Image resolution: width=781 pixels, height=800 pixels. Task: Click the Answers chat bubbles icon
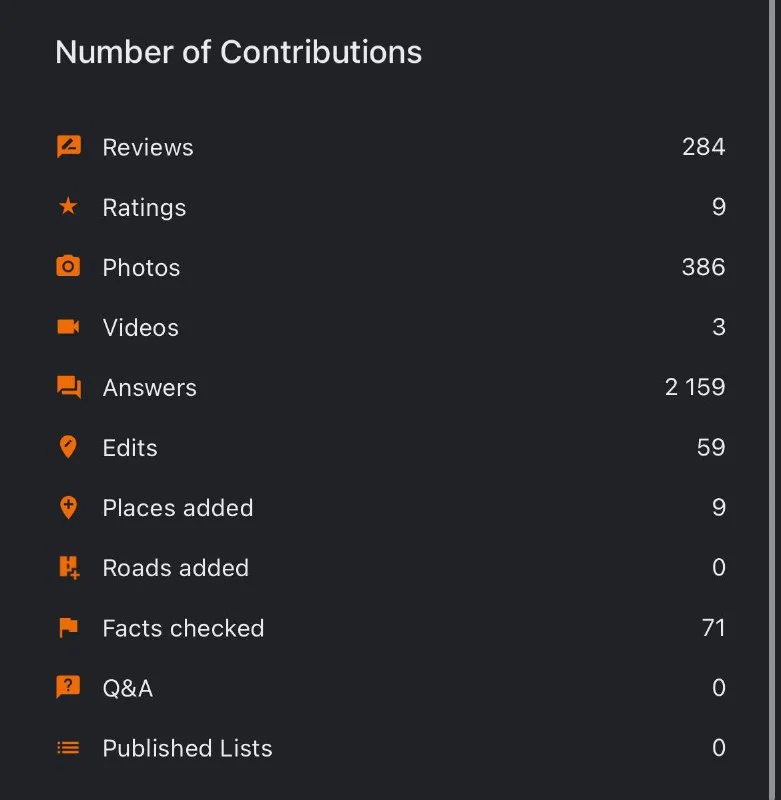[x=68, y=387]
